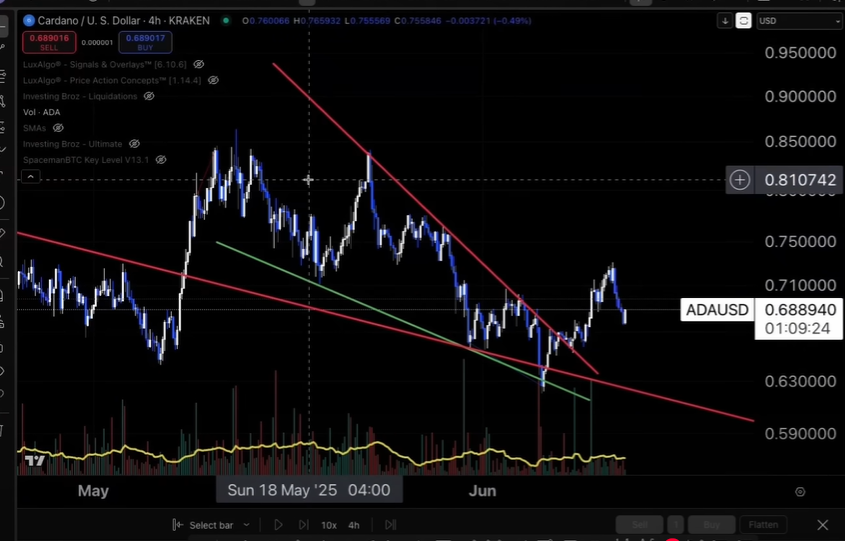845x541 pixels.
Task: Change the 10x replay speed
Action: coord(329,525)
